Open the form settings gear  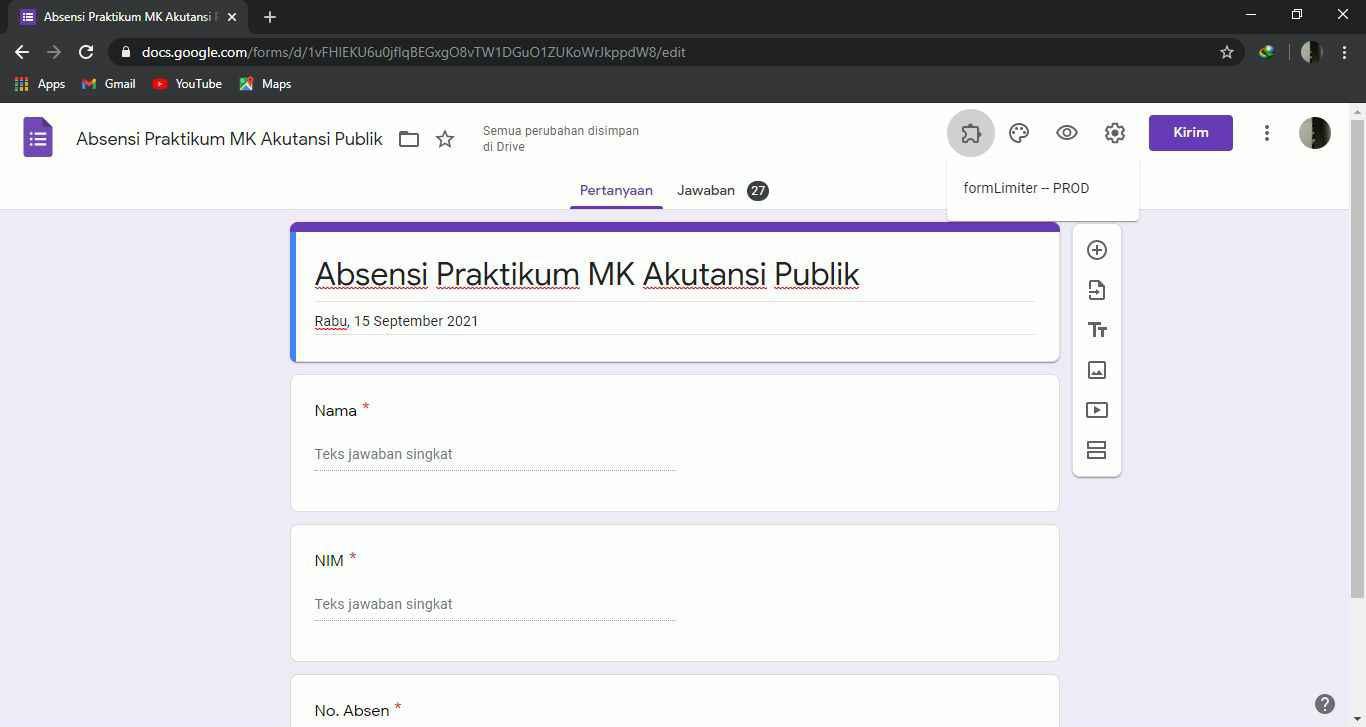[1114, 132]
